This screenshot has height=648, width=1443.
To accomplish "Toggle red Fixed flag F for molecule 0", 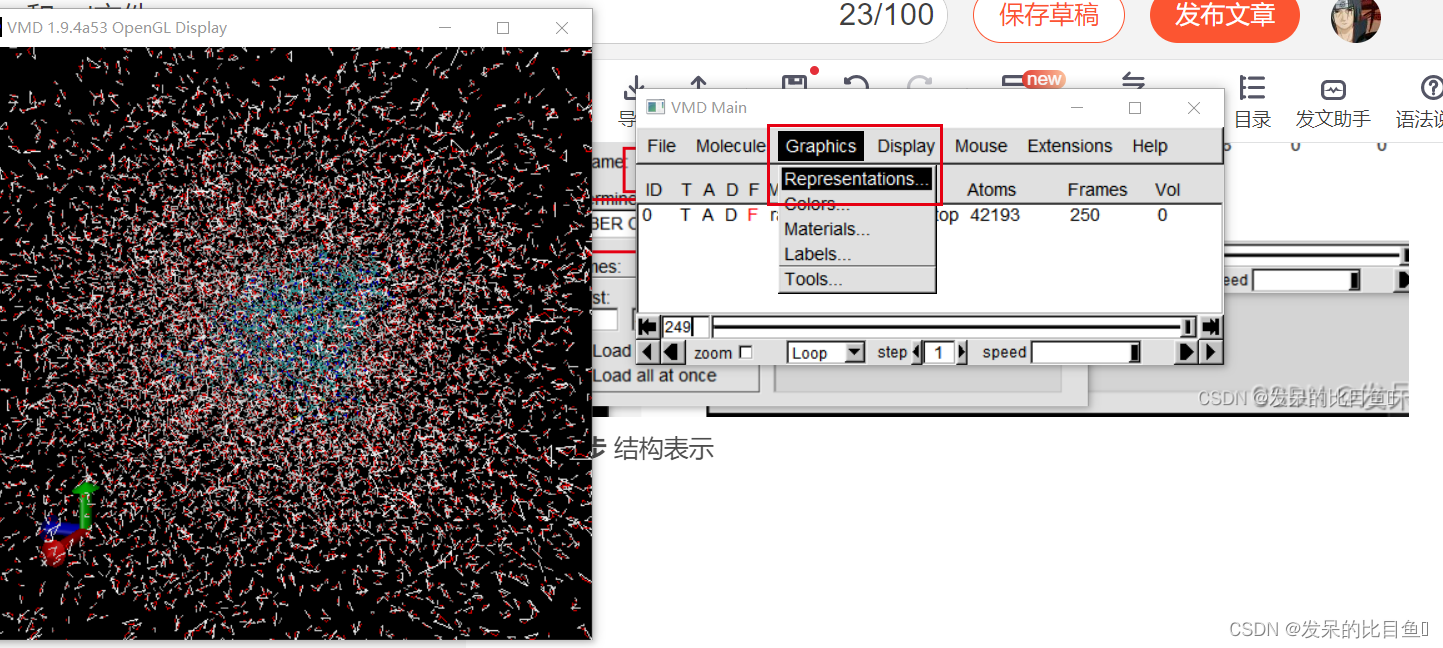I will (x=753, y=215).
